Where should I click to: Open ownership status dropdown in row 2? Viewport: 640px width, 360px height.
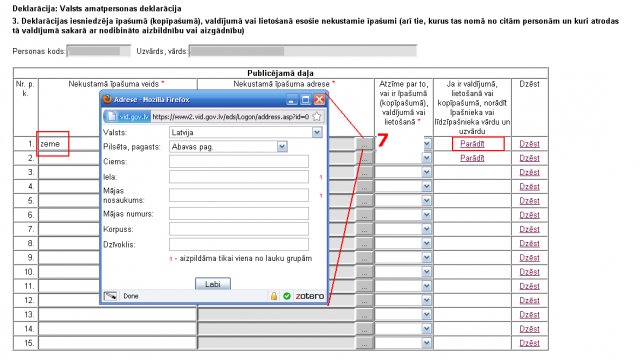click(427, 158)
